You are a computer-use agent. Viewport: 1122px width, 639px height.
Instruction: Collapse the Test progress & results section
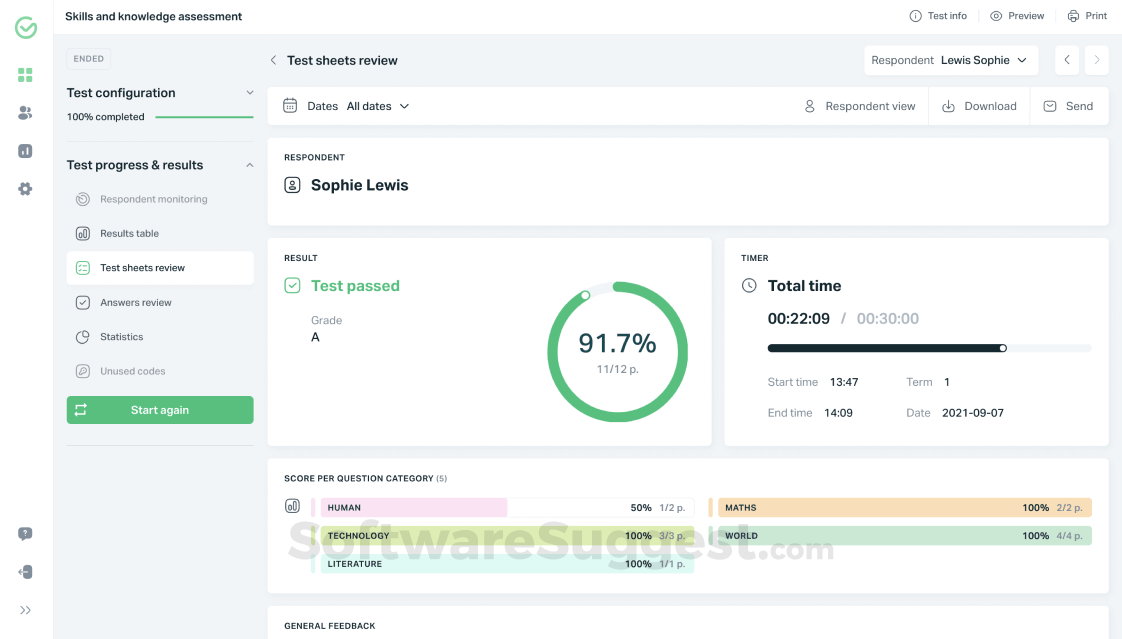[248, 164]
